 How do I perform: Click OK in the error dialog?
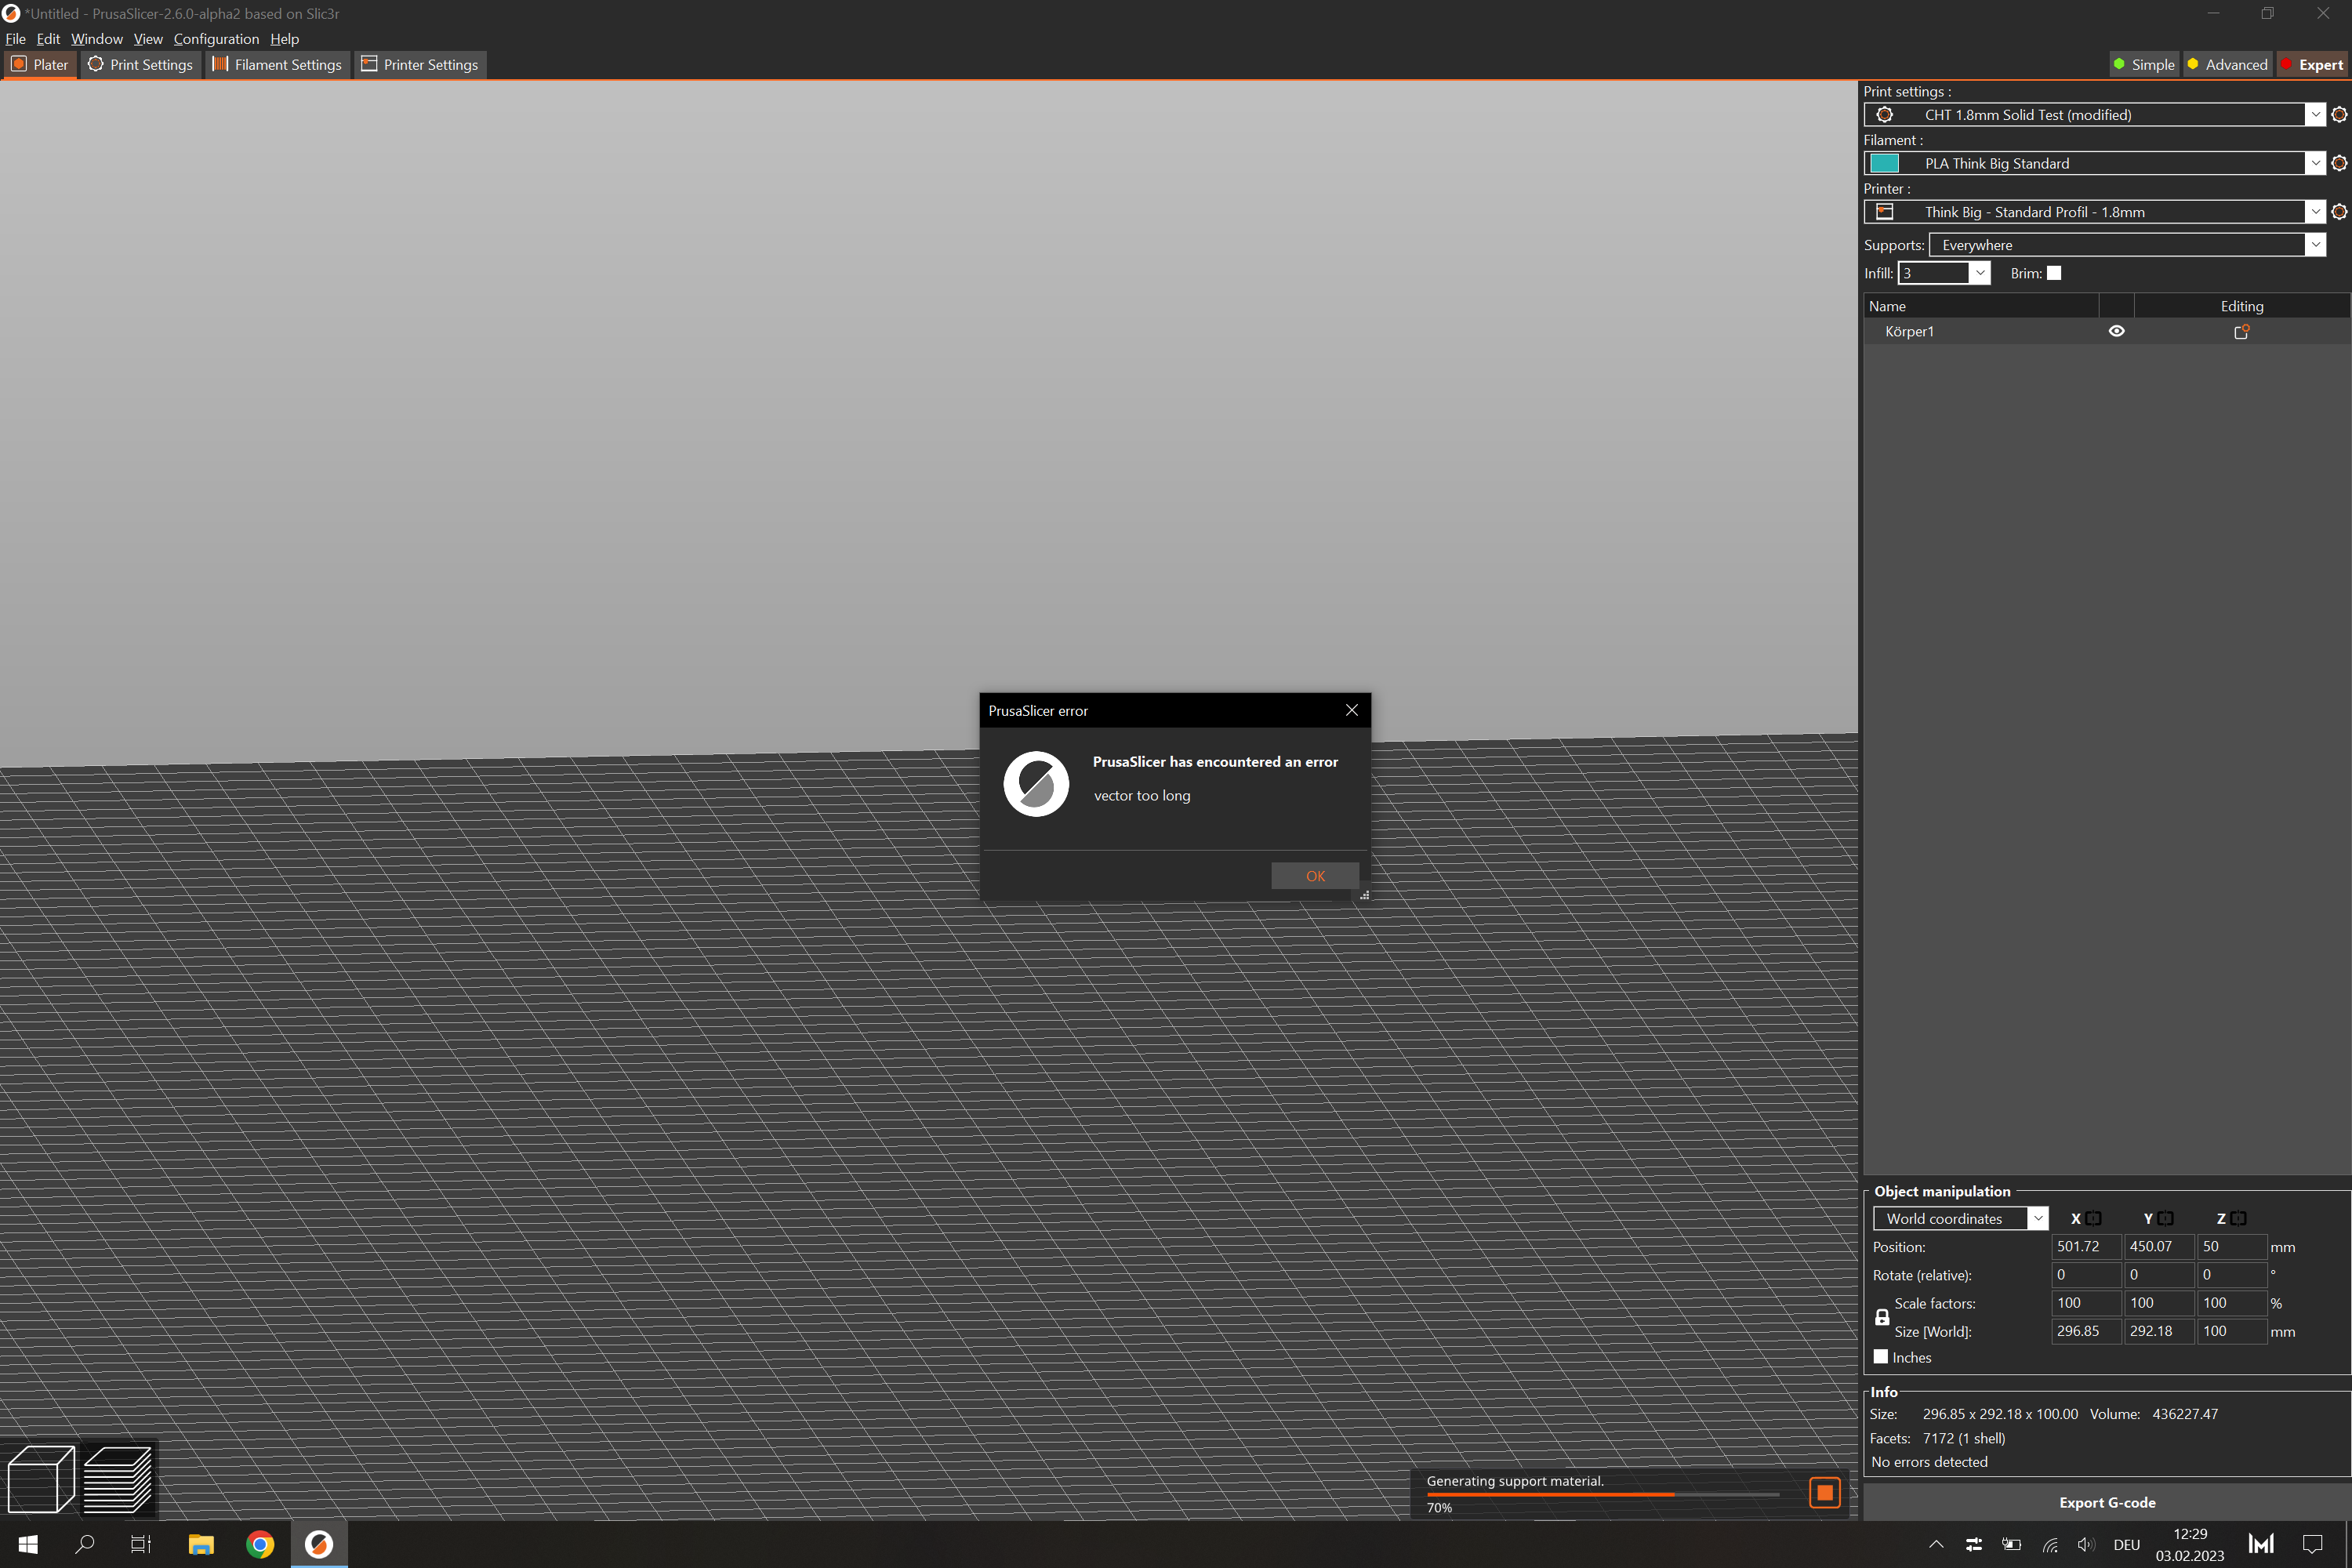click(x=1315, y=876)
